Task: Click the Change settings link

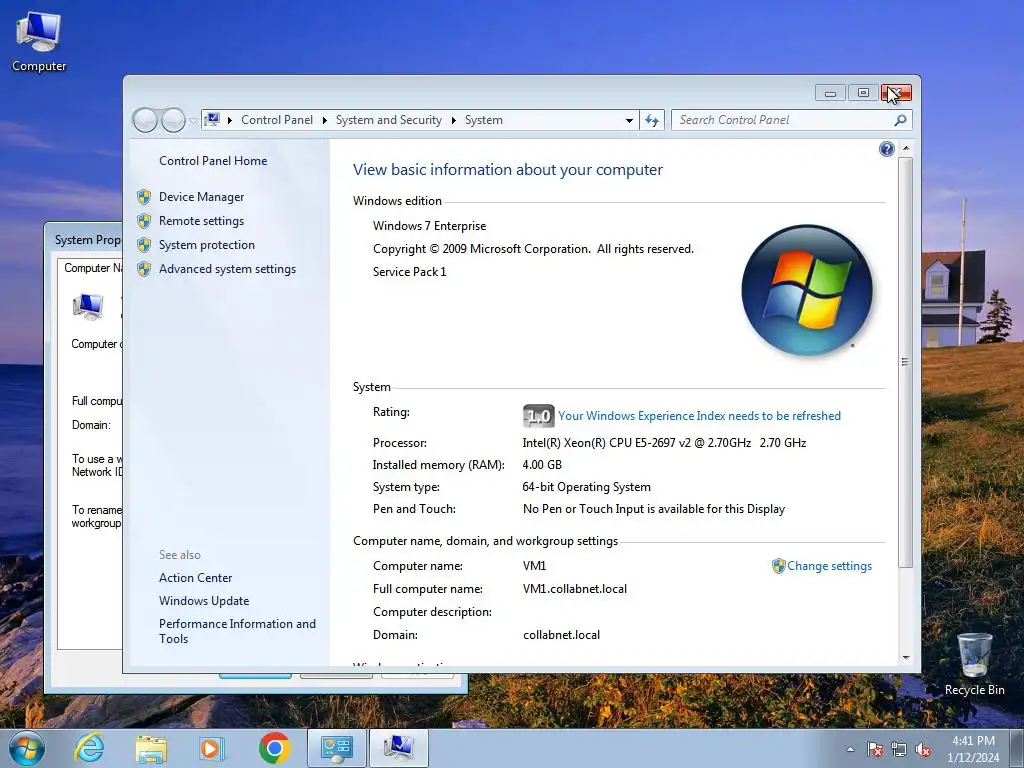Action: 829,566
